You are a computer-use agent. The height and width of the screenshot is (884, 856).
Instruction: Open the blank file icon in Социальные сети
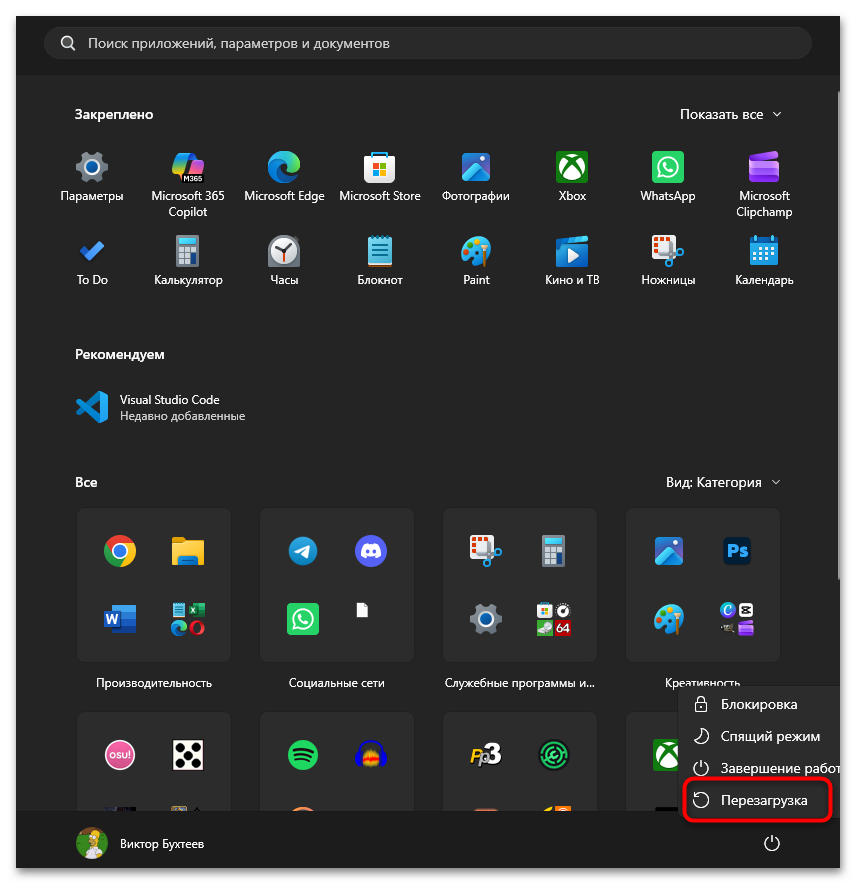362,610
